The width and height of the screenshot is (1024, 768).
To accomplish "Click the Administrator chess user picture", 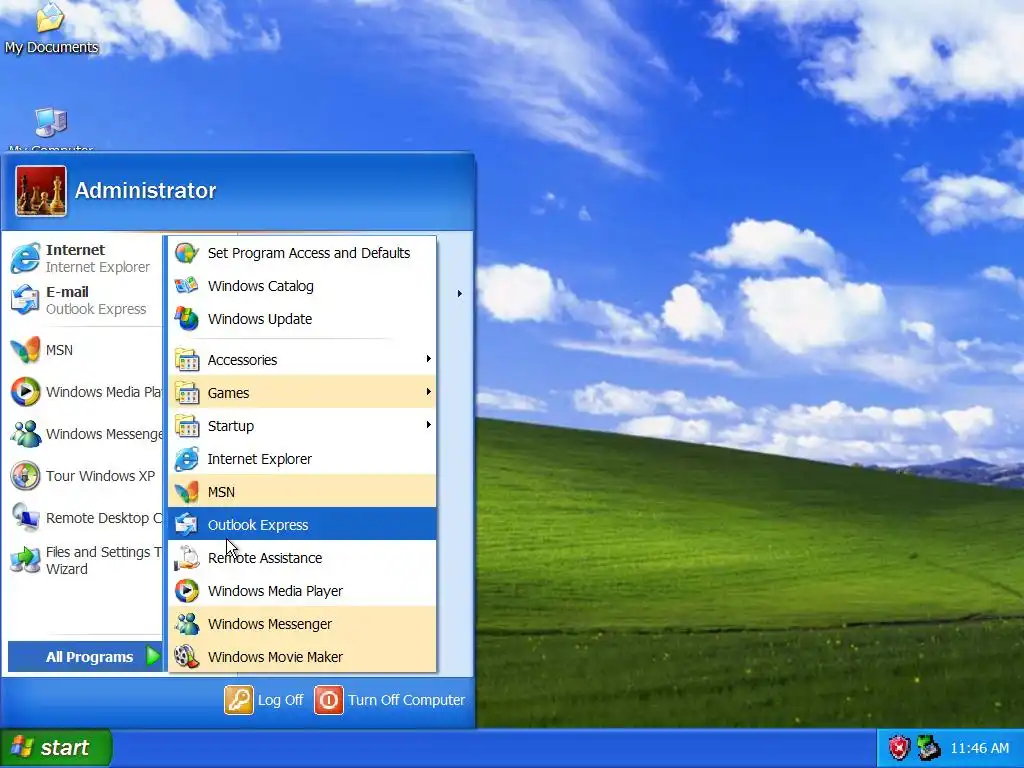I will (x=40, y=191).
